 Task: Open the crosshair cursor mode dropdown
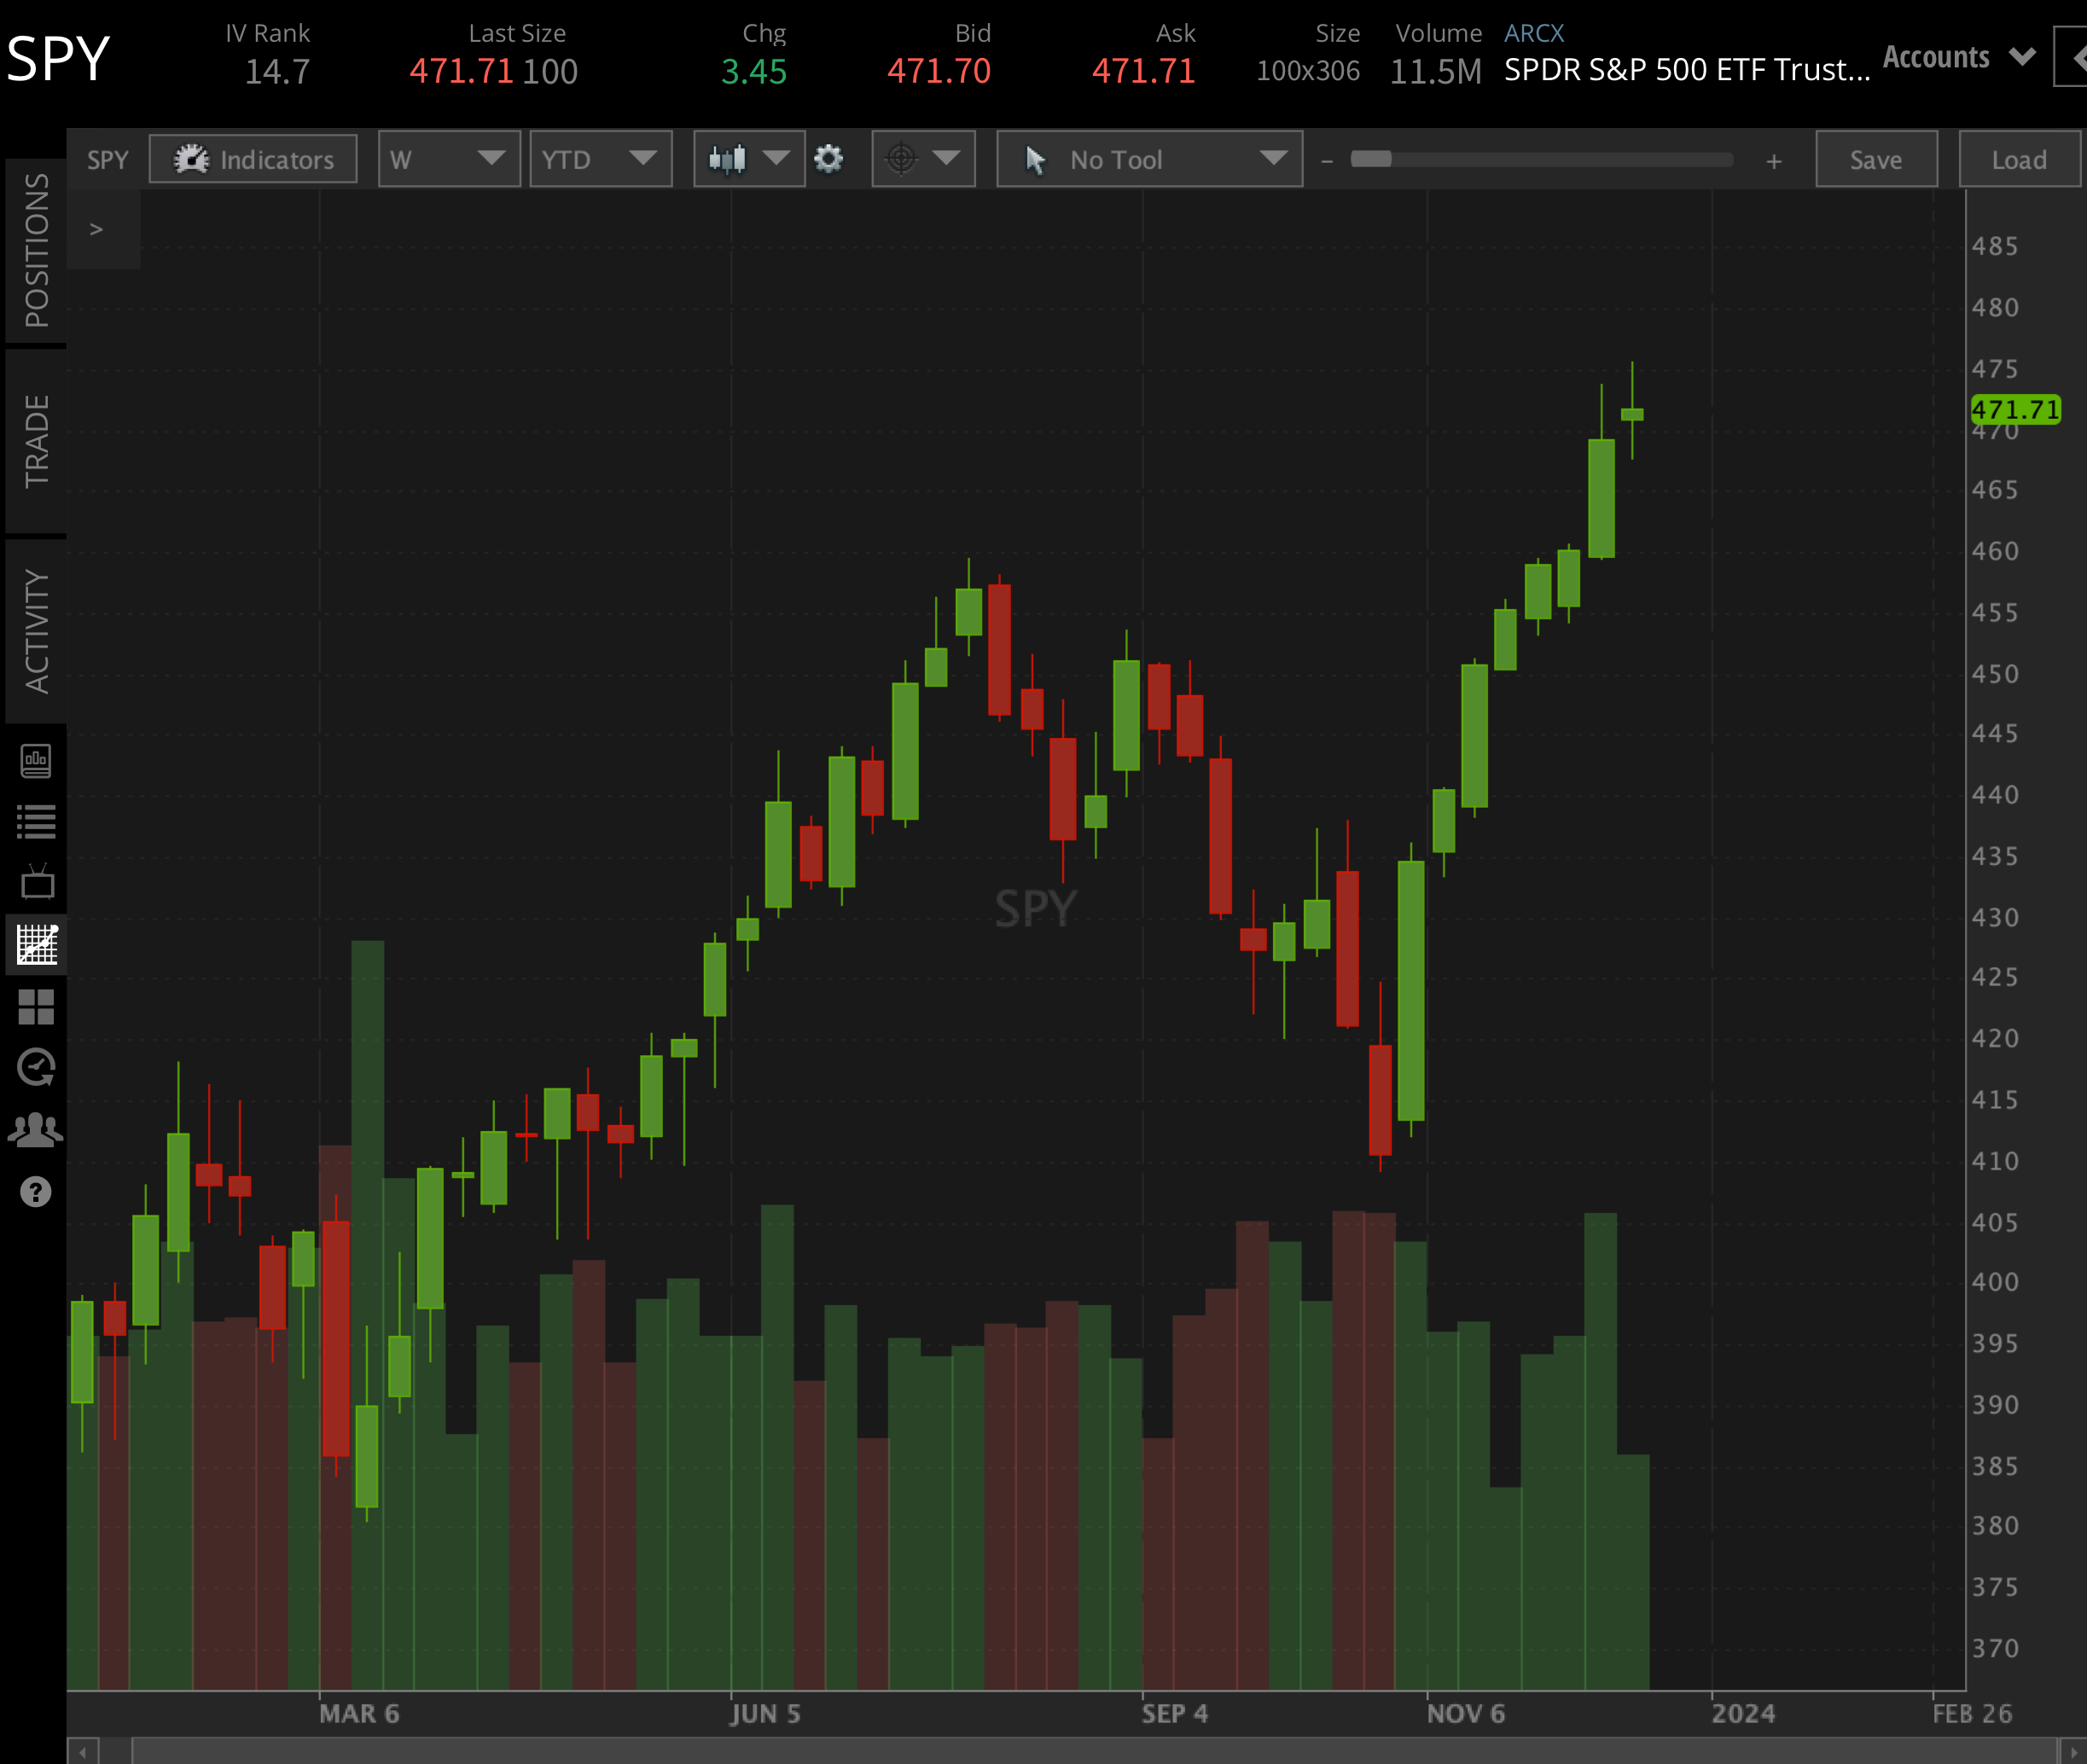[x=922, y=159]
